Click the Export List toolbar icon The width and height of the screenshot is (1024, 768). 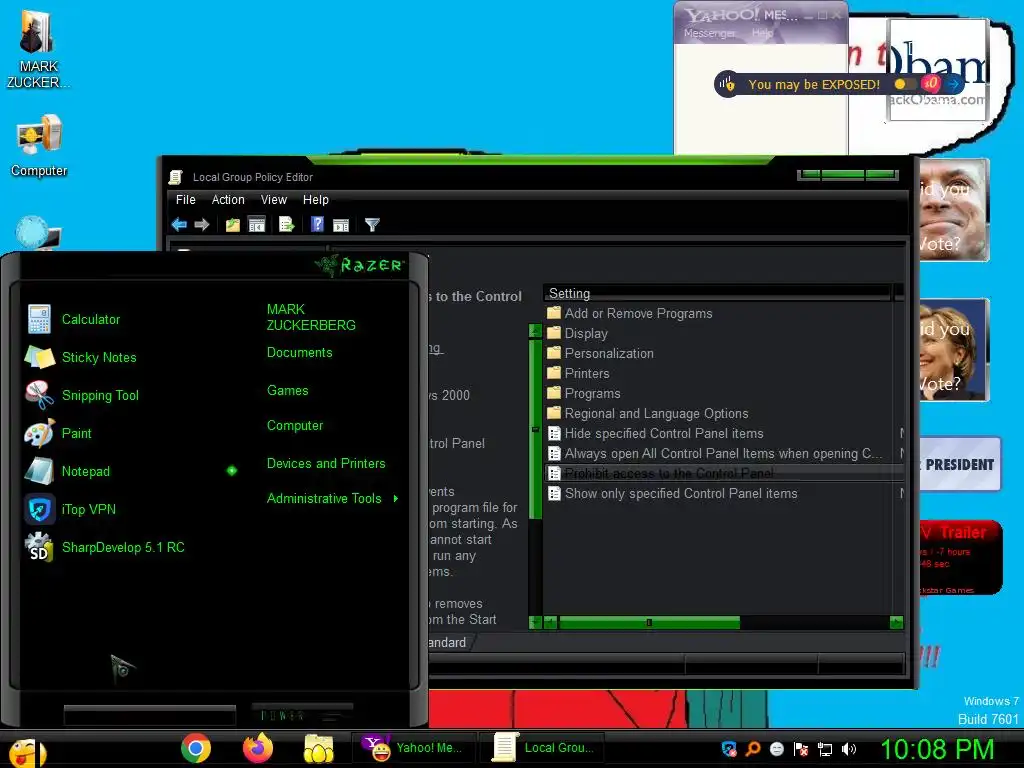click(287, 225)
